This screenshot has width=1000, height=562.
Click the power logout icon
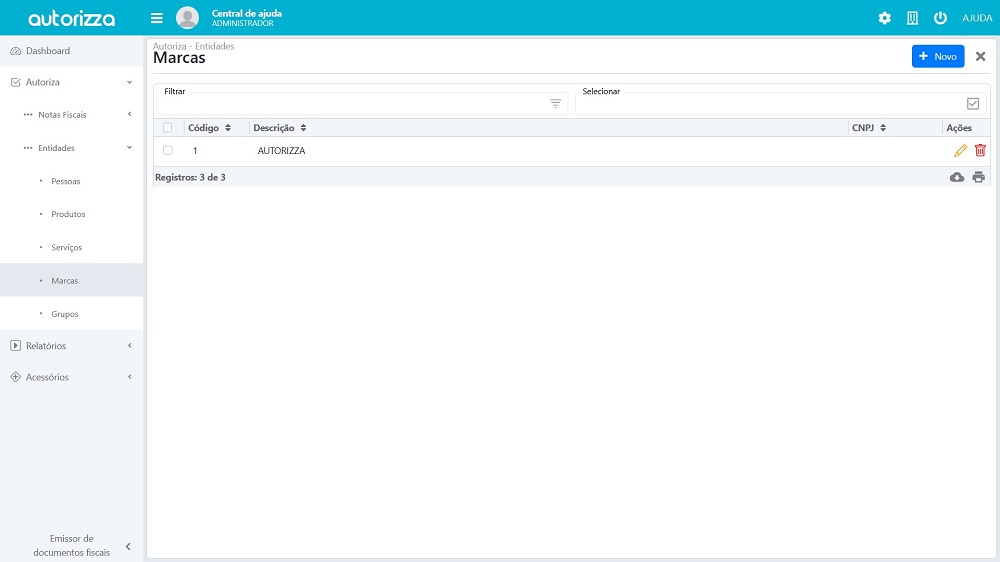(x=940, y=18)
